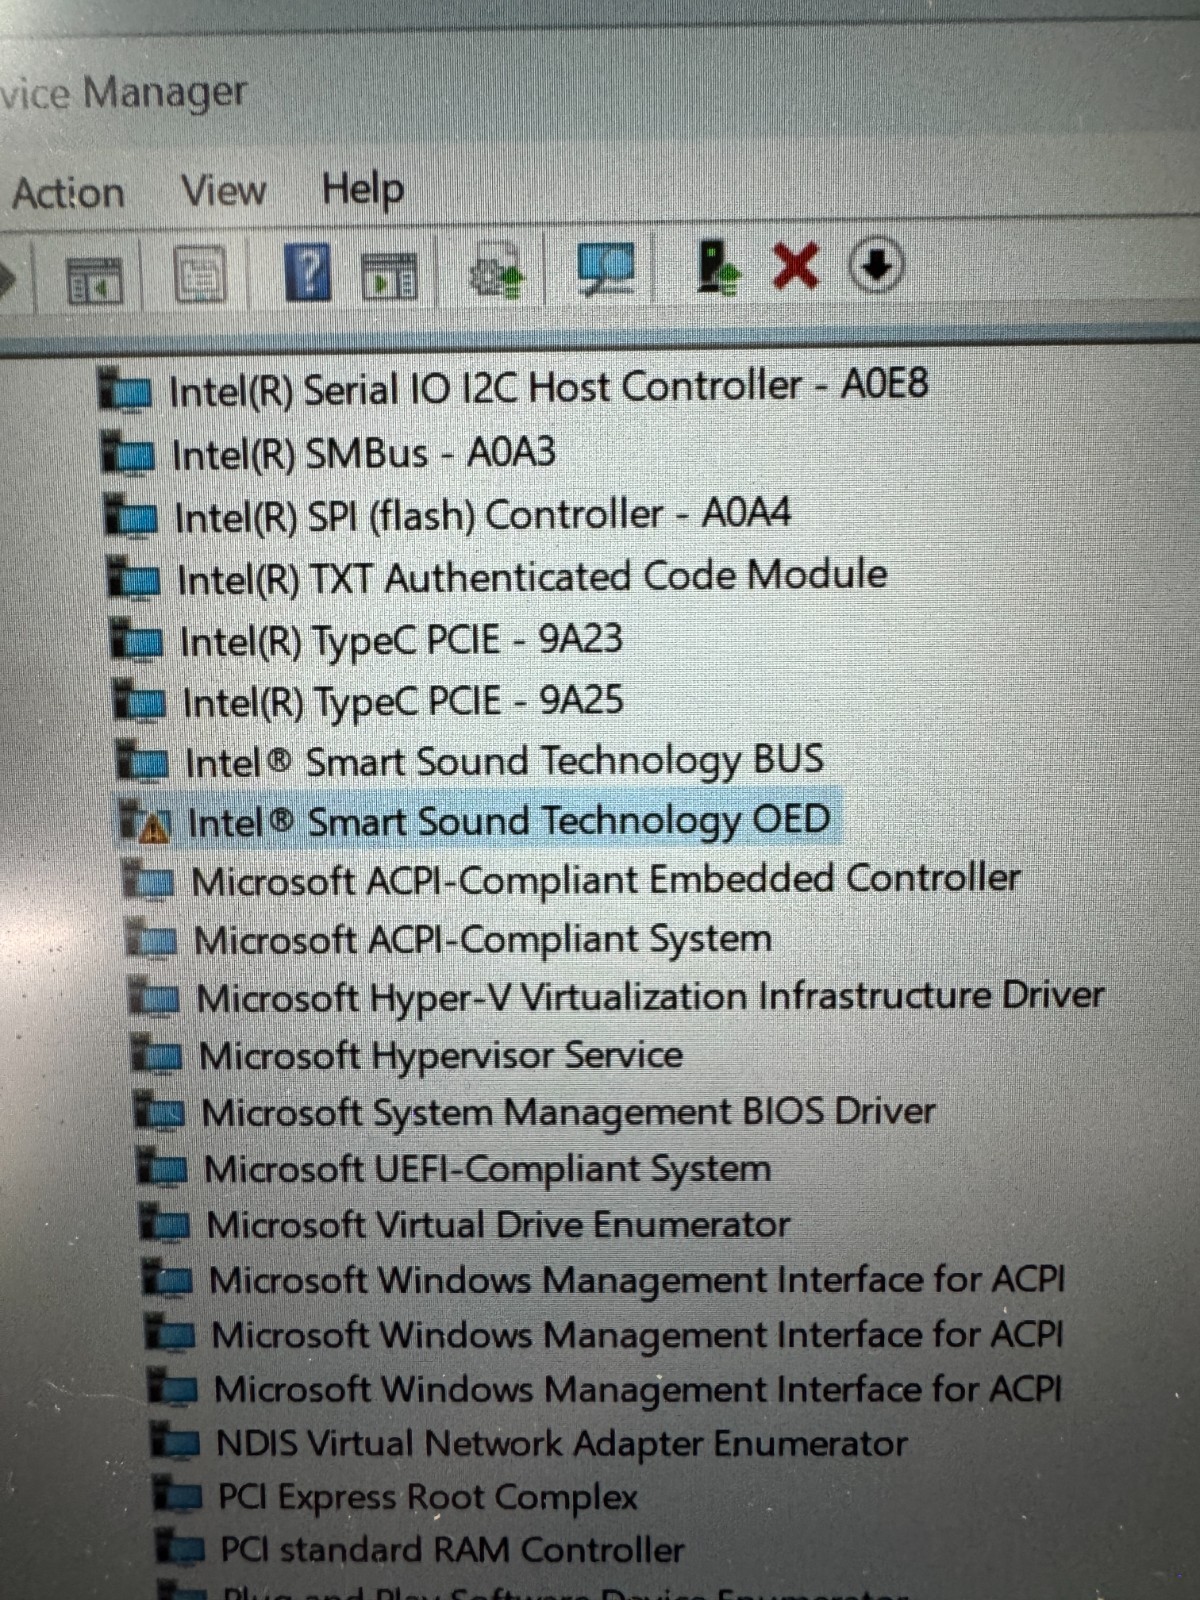Click device icon beside PCI Express Root Complex
This screenshot has height=1600, width=1200.
tap(178, 1497)
